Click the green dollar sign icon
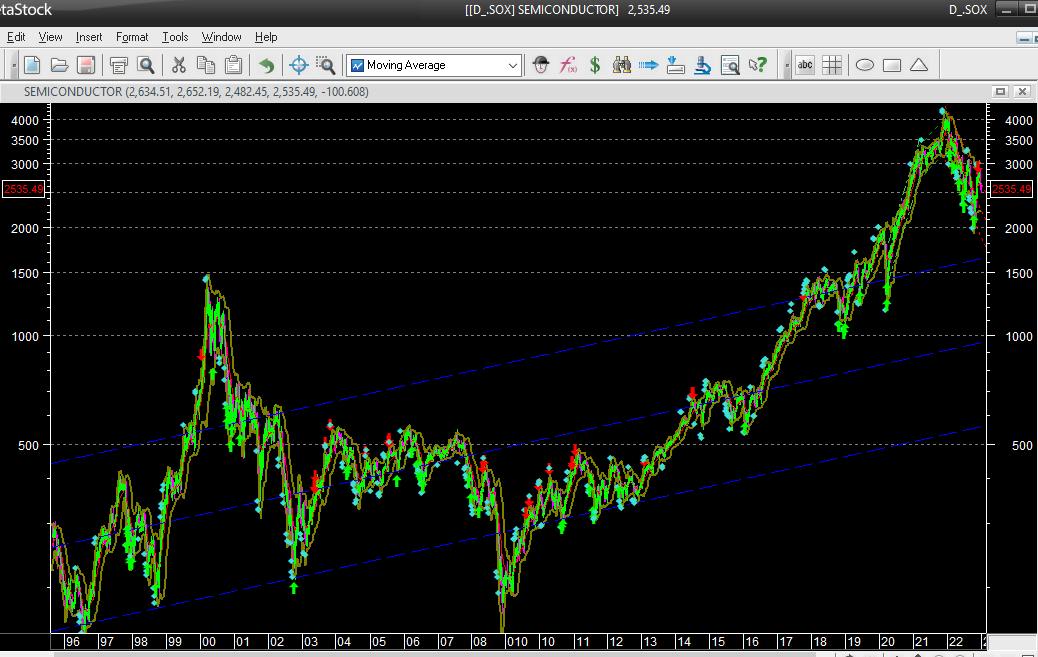The height and width of the screenshot is (657, 1038). click(x=594, y=66)
